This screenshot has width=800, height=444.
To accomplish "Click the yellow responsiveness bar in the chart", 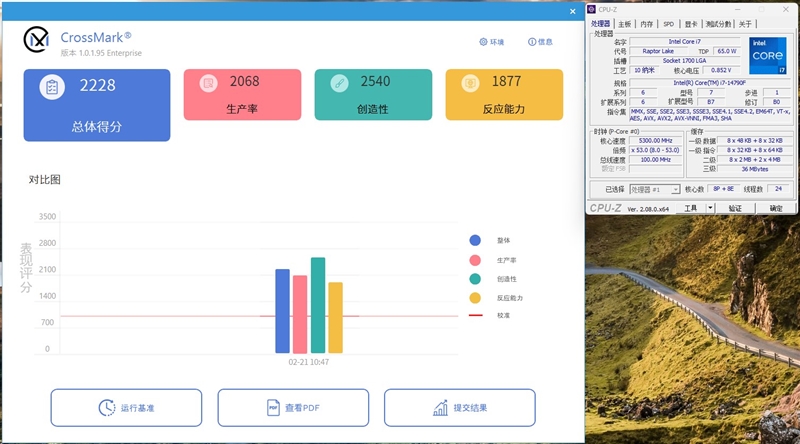I will [335, 317].
